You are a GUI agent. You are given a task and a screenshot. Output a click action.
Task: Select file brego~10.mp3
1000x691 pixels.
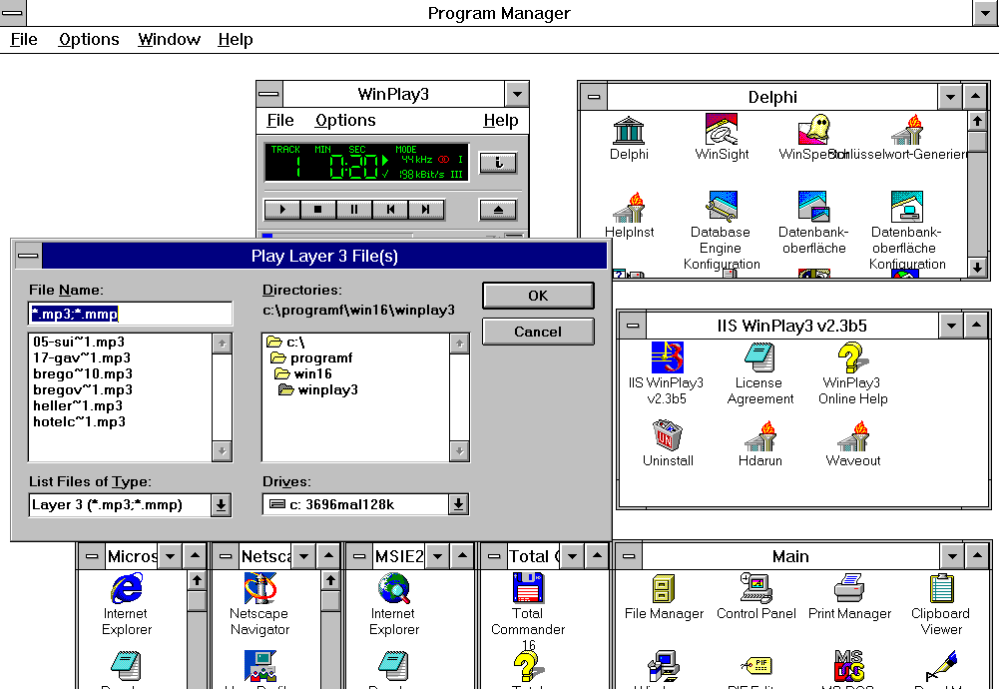82,374
